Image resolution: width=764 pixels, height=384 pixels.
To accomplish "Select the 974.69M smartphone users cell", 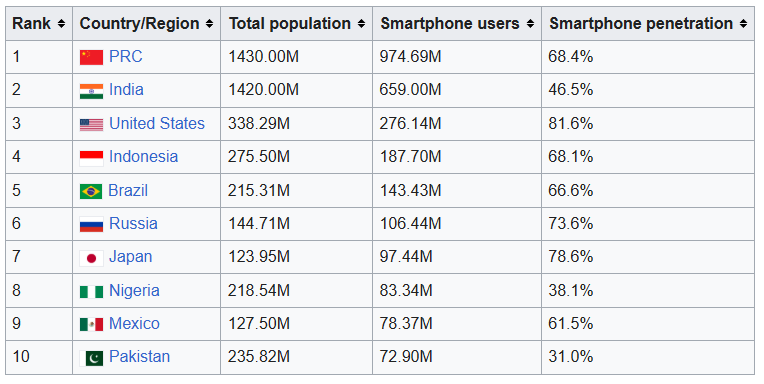I will pyautogui.click(x=457, y=57).
